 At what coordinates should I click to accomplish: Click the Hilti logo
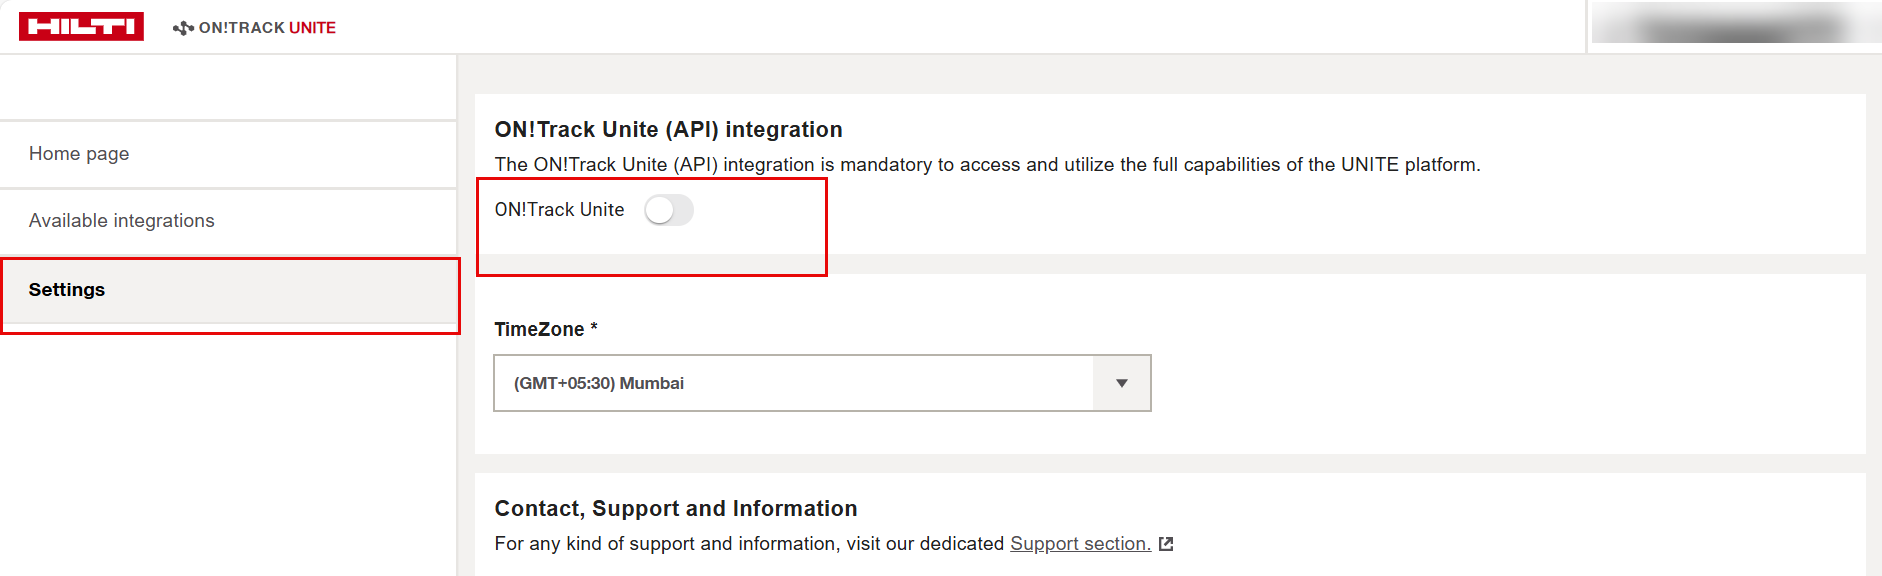click(81, 27)
